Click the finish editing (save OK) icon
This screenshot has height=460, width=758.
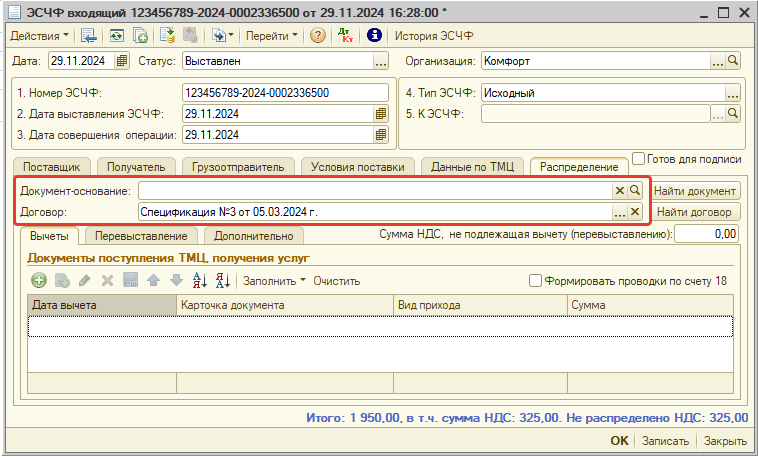click(131, 280)
